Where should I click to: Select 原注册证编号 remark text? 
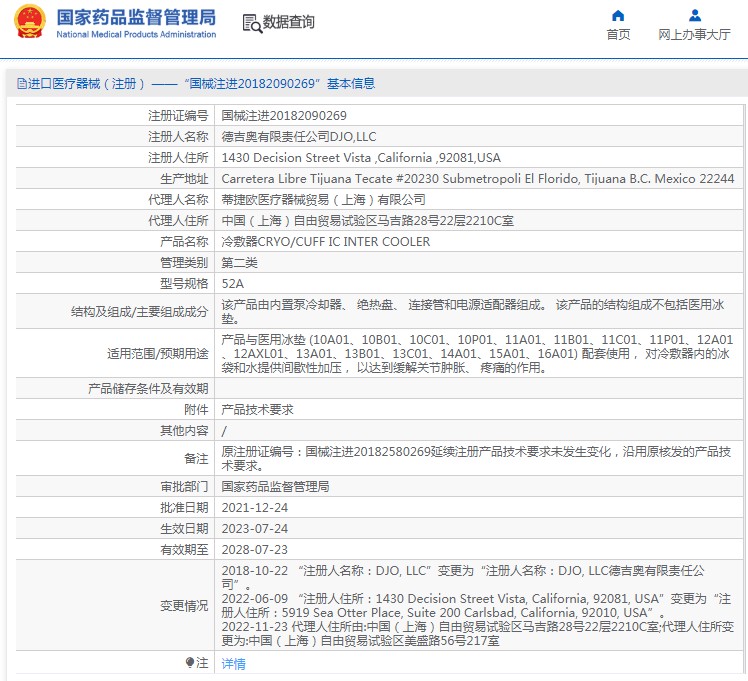[478, 458]
